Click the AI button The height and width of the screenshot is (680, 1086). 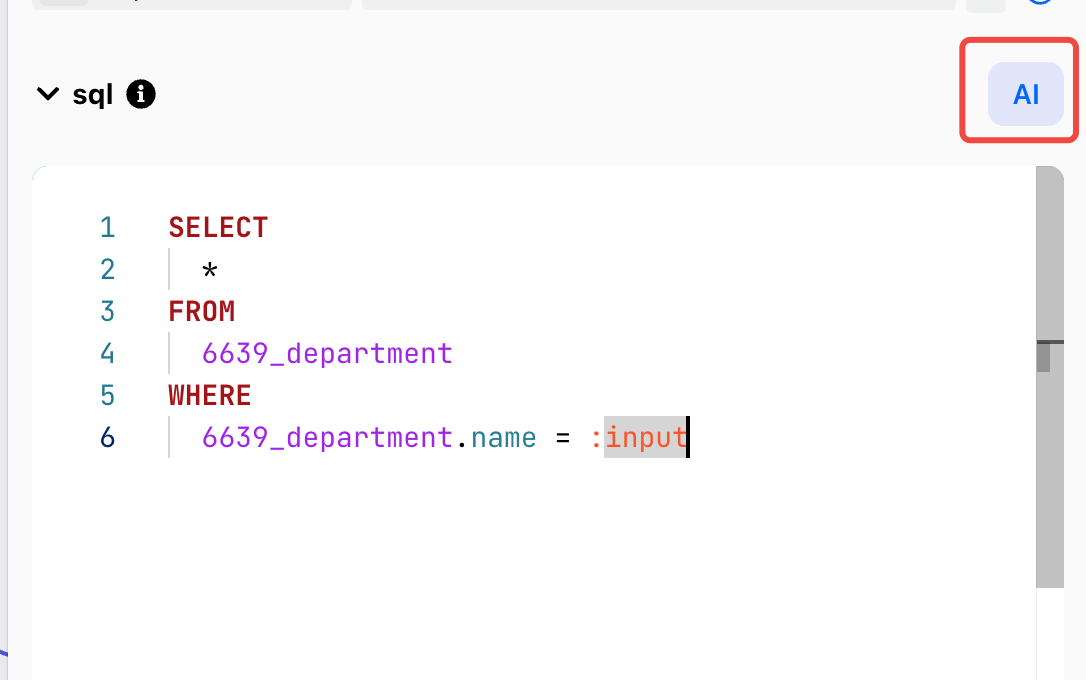[x=1025, y=94]
